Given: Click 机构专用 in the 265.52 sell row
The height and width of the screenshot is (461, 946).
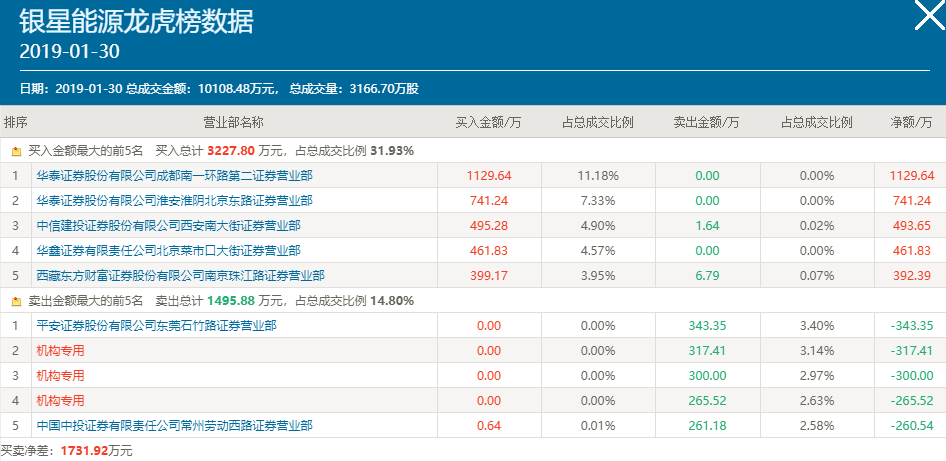Looking at the screenshot, I should [x=60, y=401].
